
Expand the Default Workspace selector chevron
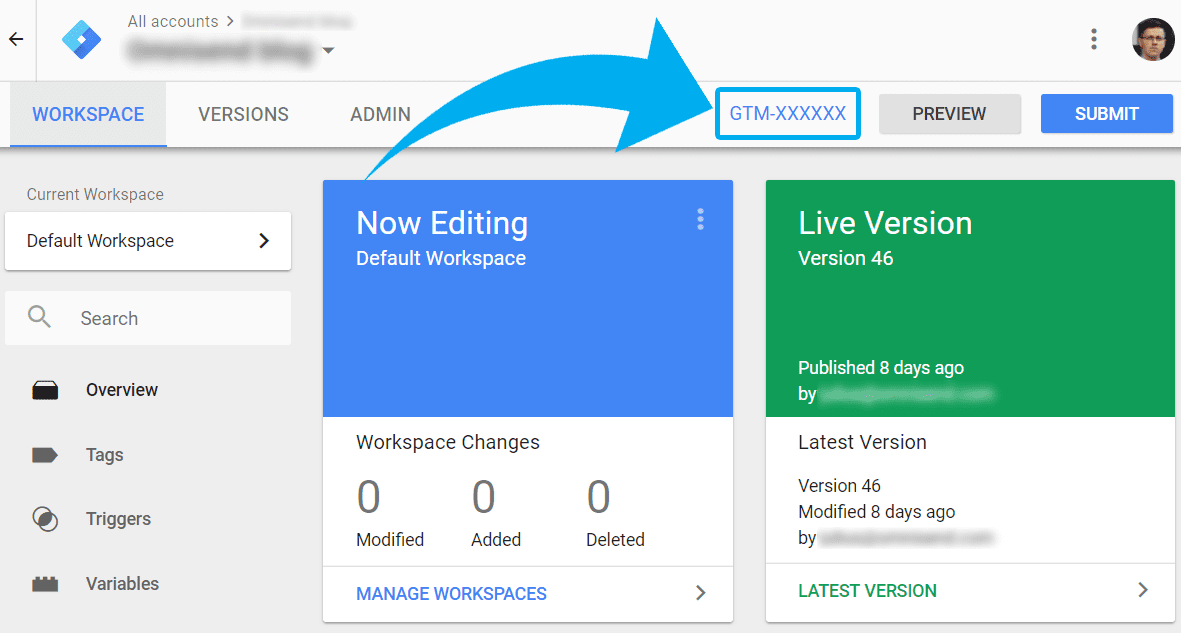point(264,240)
